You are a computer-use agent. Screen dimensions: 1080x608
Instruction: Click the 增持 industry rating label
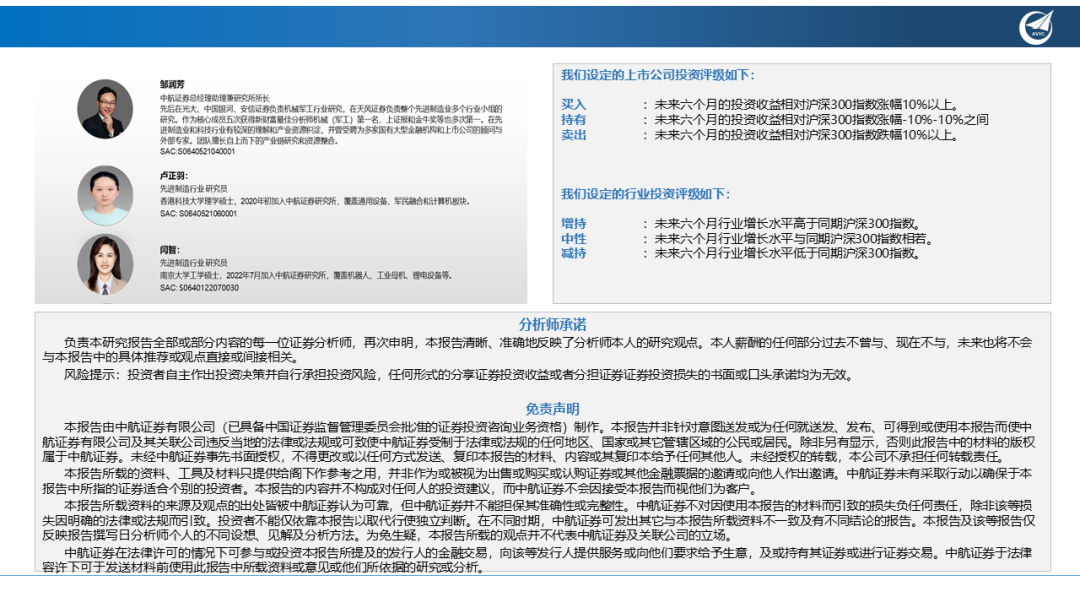[x=573, y=224]
